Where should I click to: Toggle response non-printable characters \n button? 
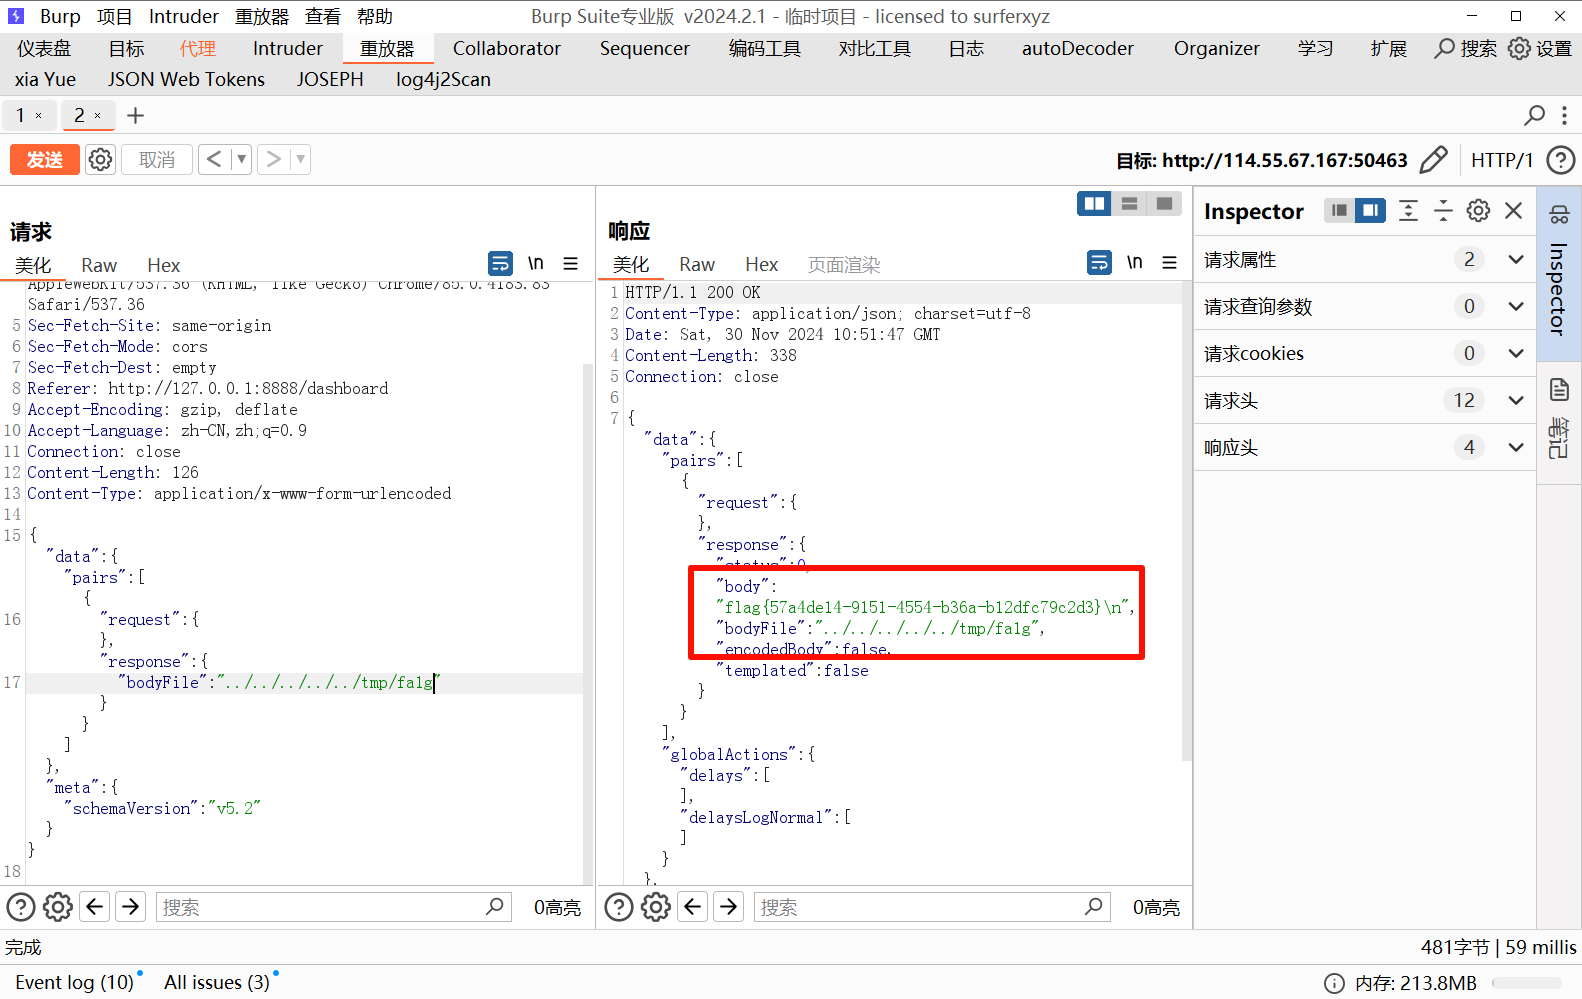[1135, 262]
